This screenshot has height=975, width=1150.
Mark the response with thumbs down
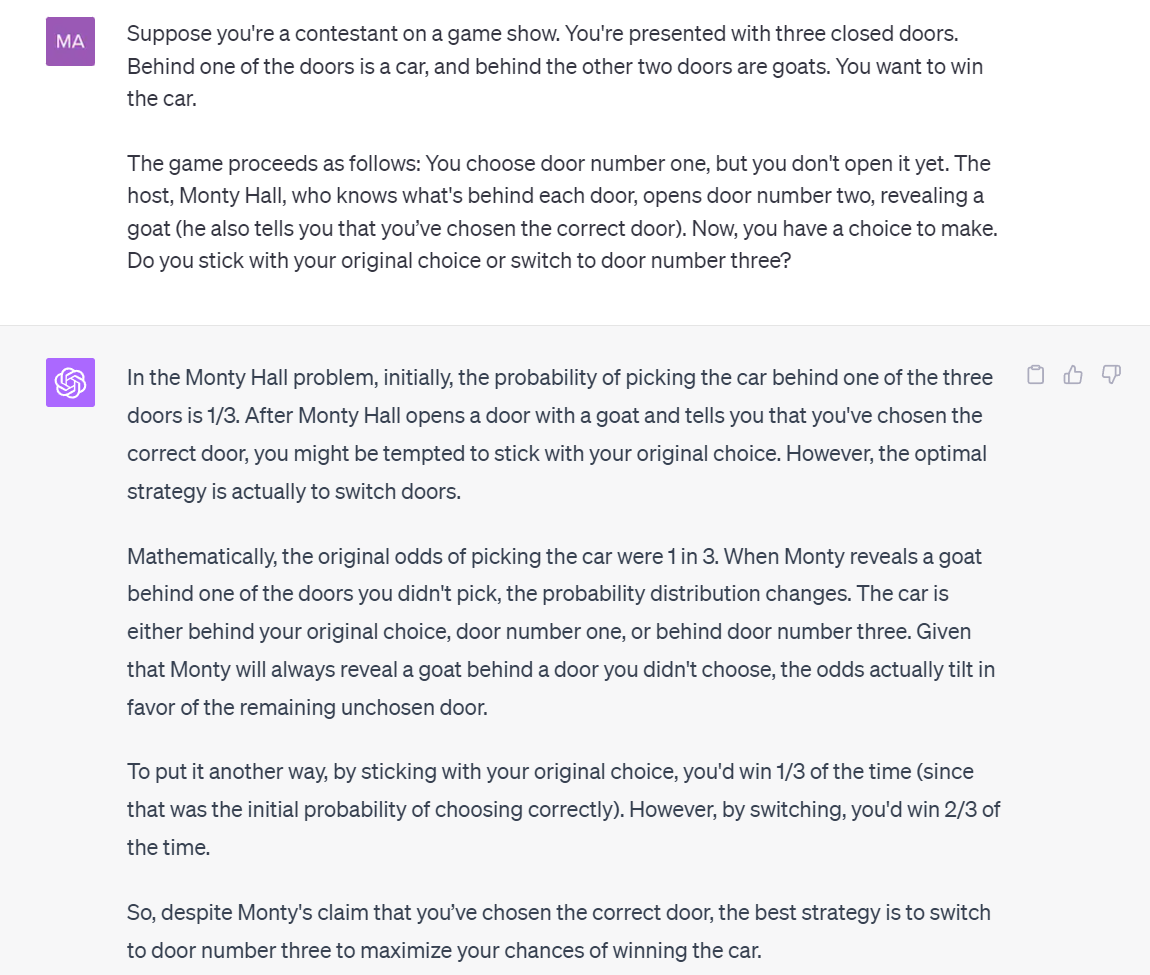coord(1111,375)
